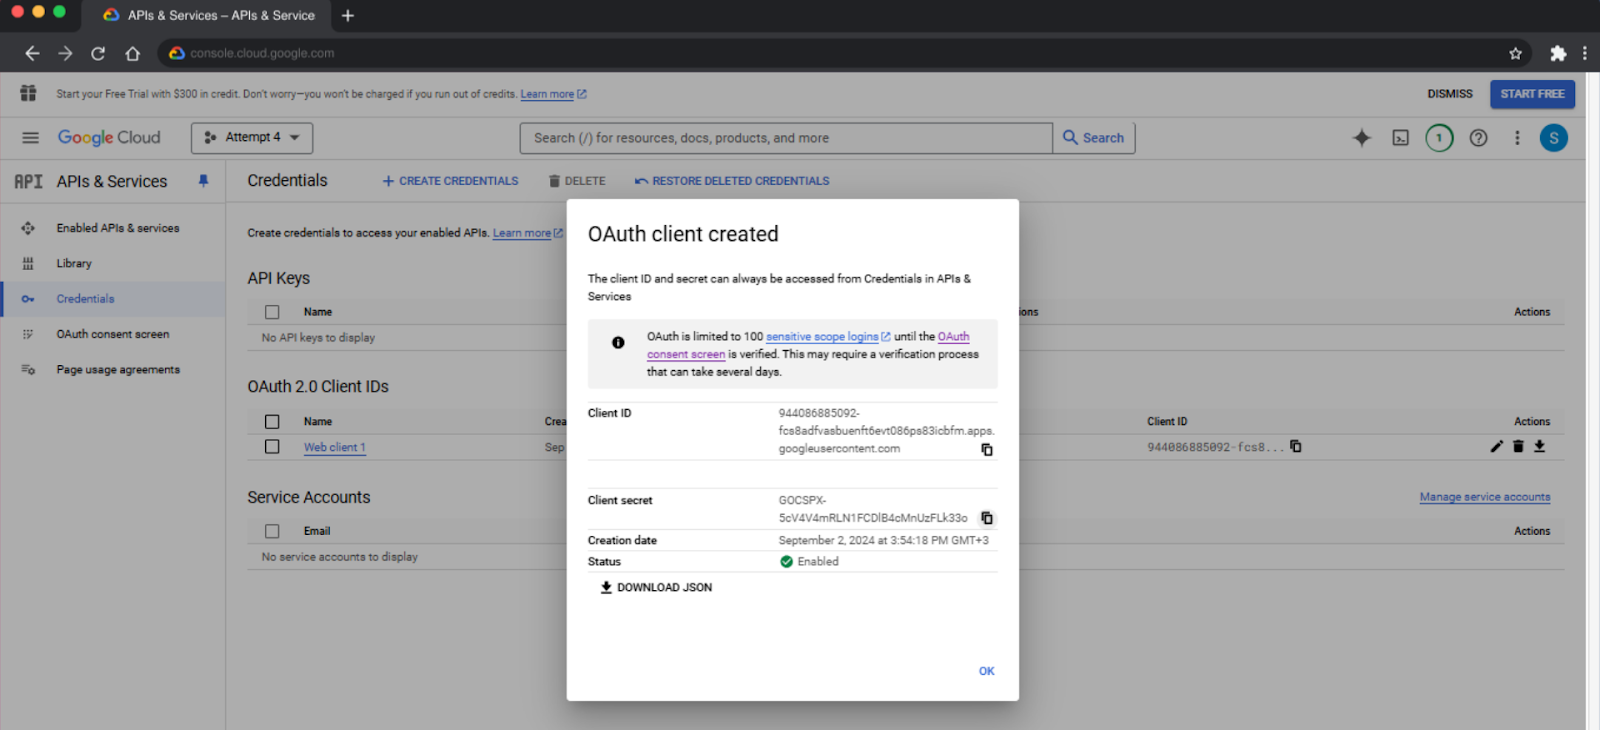Open the main navigation hamburger menu
Screen dimensions: 1600x730
pos(30,138)
